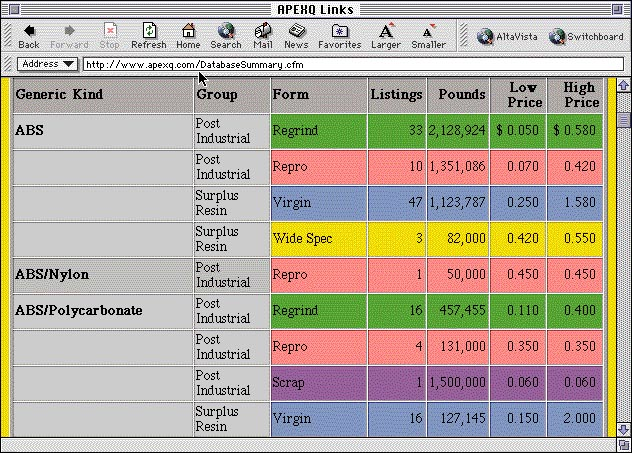Go to the Home page
This screenshot has width=632, height=453.
(x=188, y=36)
